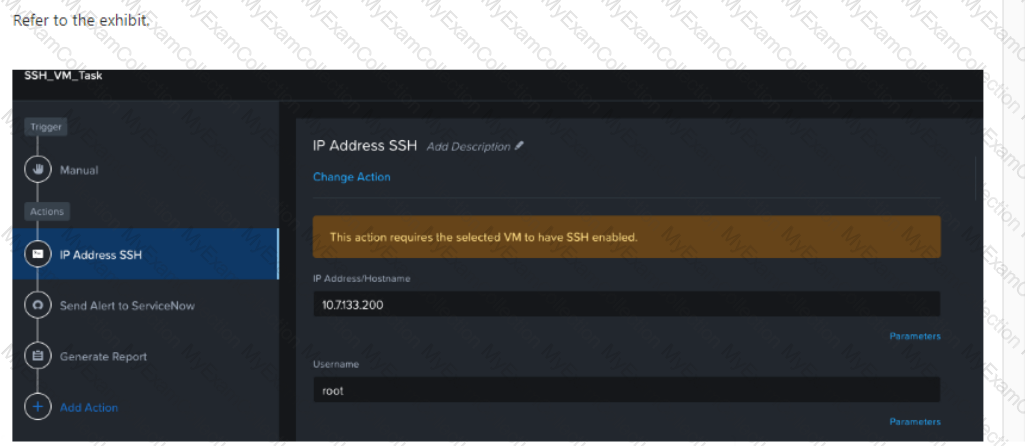This screenshot has width=1025, height=446.
Task: Open Parameters under the Username field
Action: (x=915, y=422)
